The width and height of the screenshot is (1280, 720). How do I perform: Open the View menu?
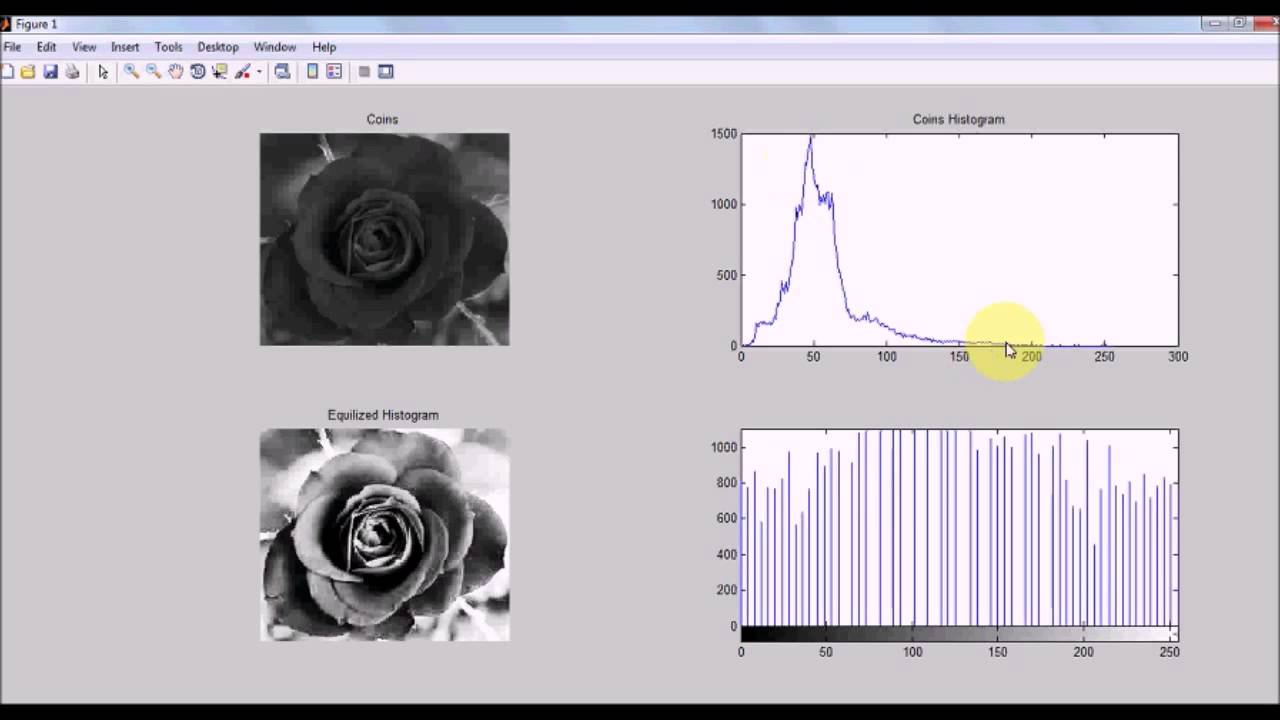84,47
